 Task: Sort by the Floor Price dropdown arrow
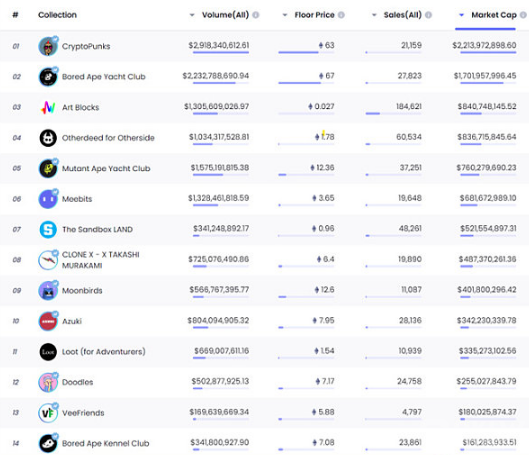(285, 15)
